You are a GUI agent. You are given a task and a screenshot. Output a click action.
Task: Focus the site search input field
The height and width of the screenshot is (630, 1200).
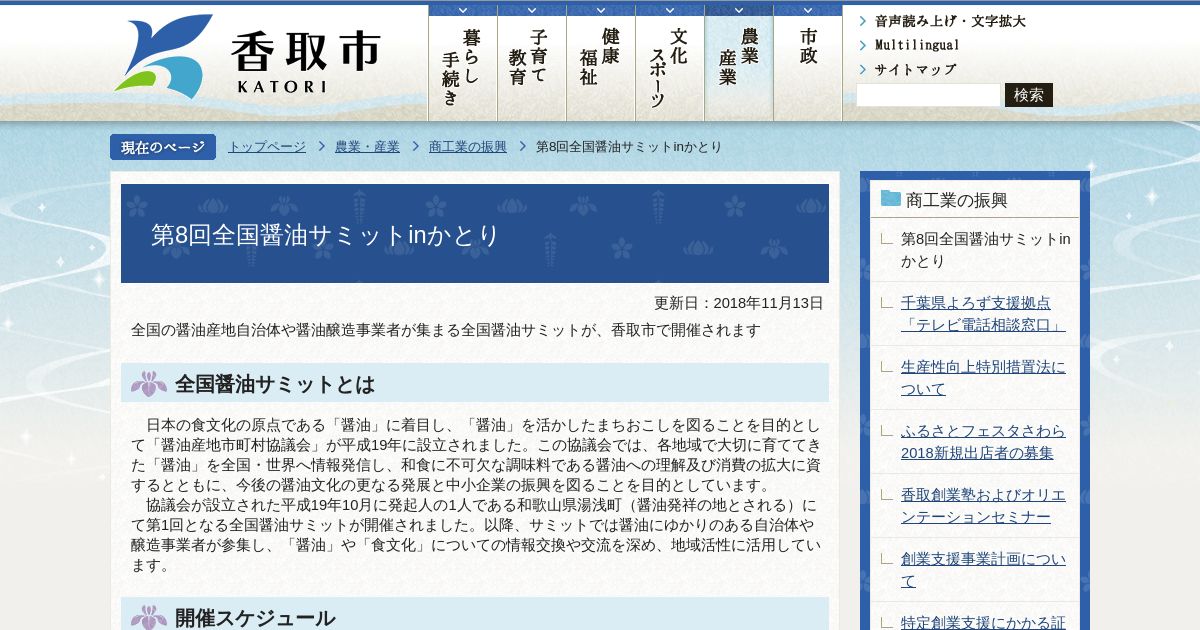point(928,95)
